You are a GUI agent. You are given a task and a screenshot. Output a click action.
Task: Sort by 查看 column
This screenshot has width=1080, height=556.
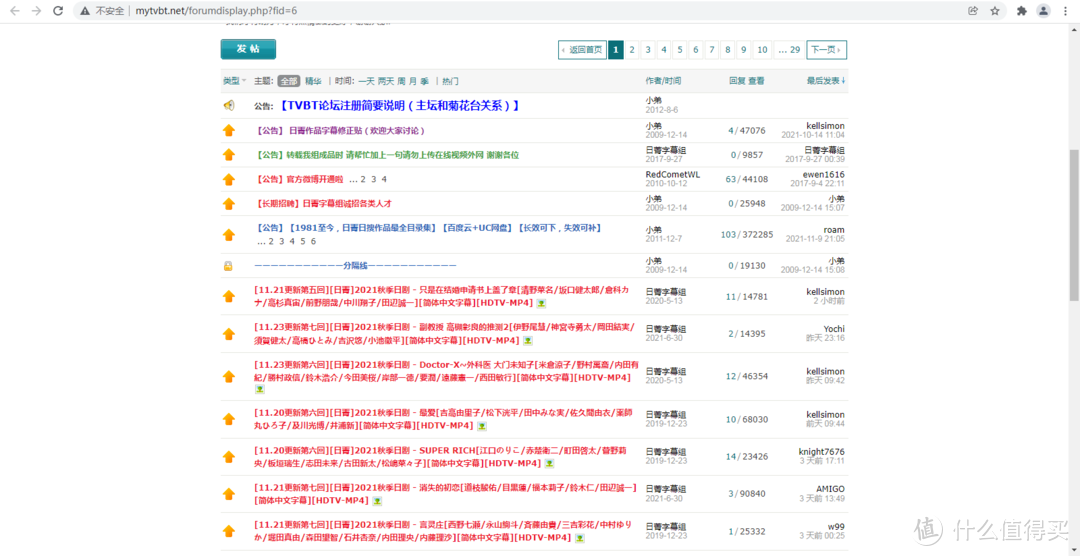click(x=756, y=81)
